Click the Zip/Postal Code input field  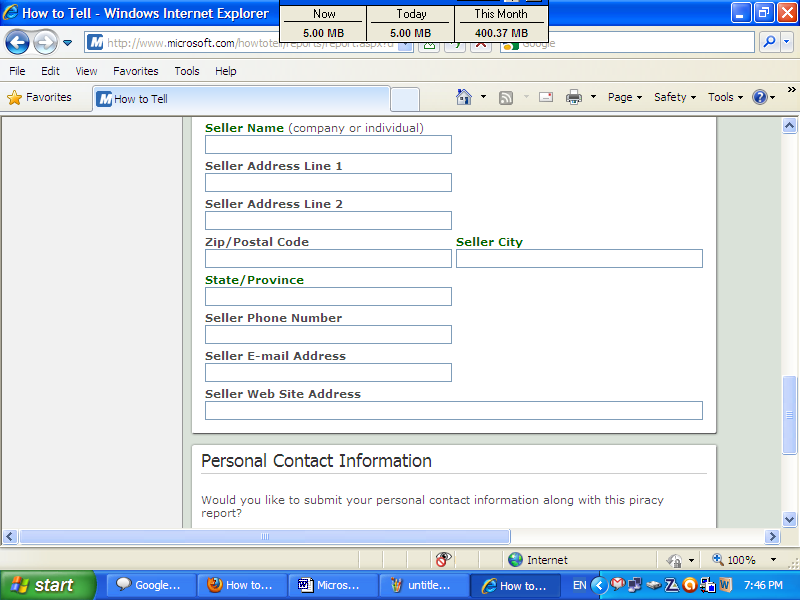coord(328,259)
